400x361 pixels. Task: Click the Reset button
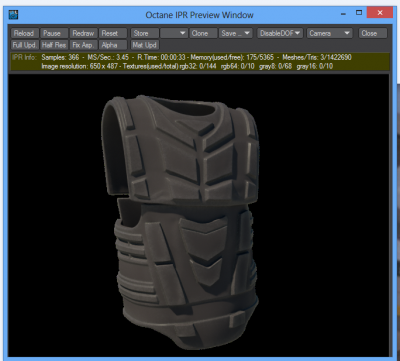[x=113, y=33]
